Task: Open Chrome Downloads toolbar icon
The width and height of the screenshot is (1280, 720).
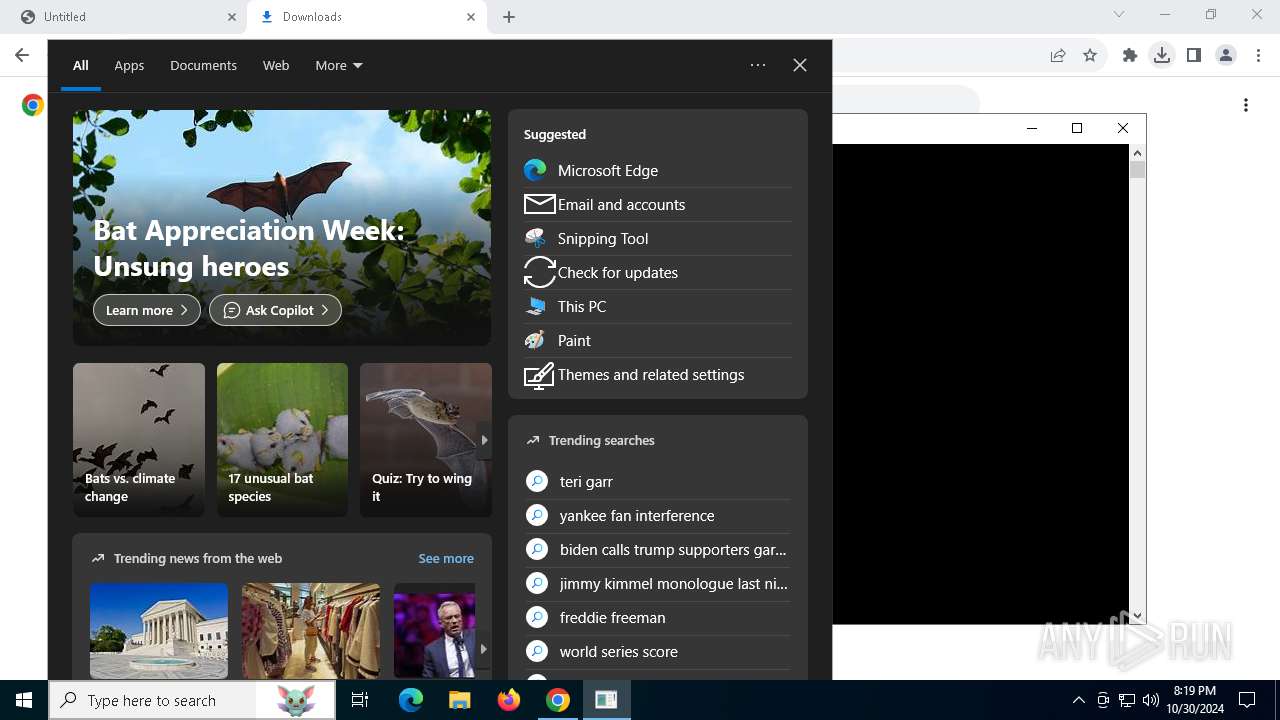Action: tap(1162, 55)
